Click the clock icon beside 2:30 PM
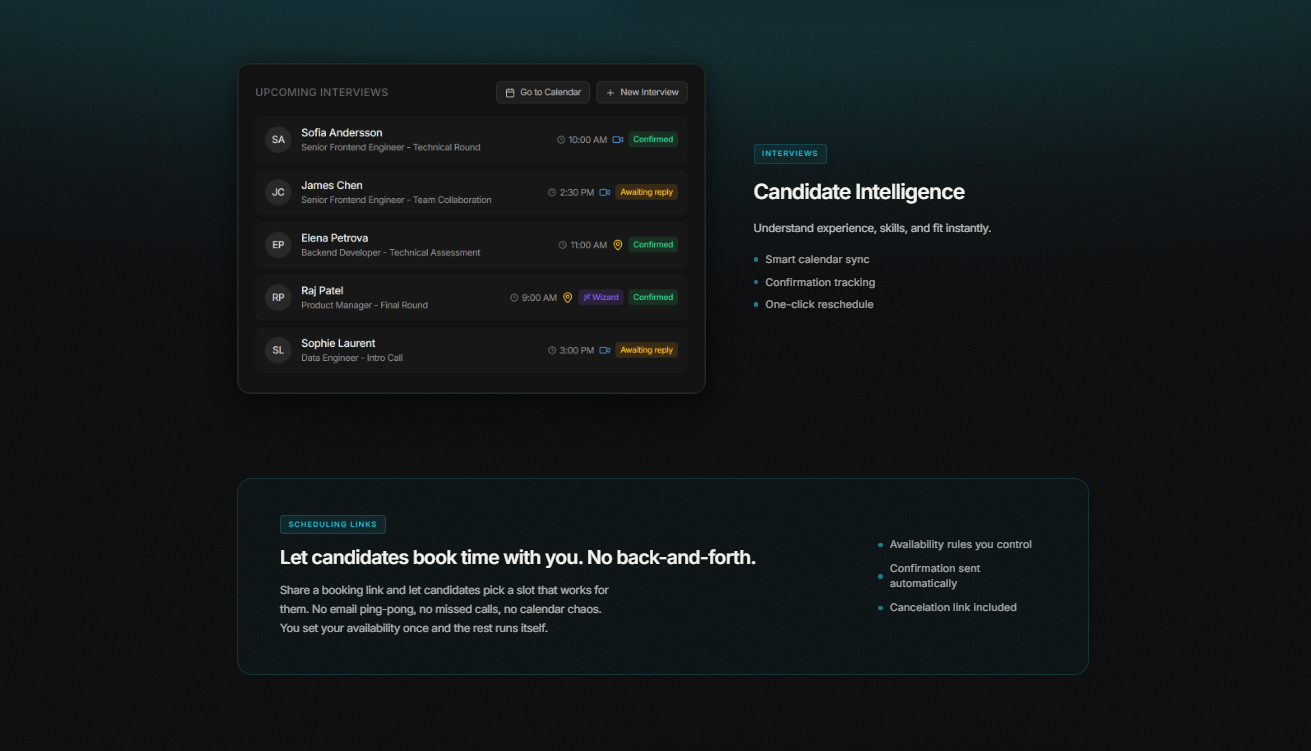The width and height of the screenshot is (1311, 751). click(552, 192)
